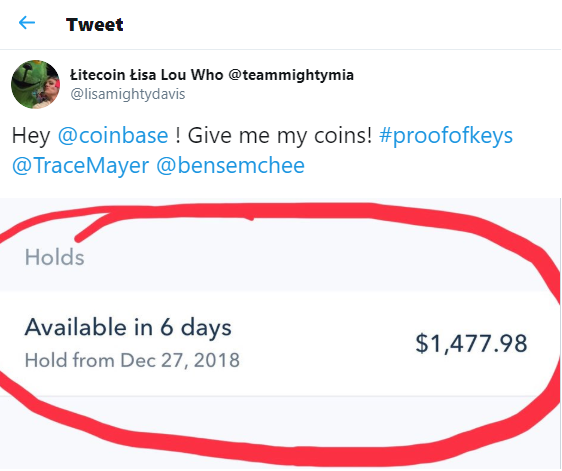Click the blue back arrow icon
The width and height of the screenshot is (562, 471).
tap(27, 23)
